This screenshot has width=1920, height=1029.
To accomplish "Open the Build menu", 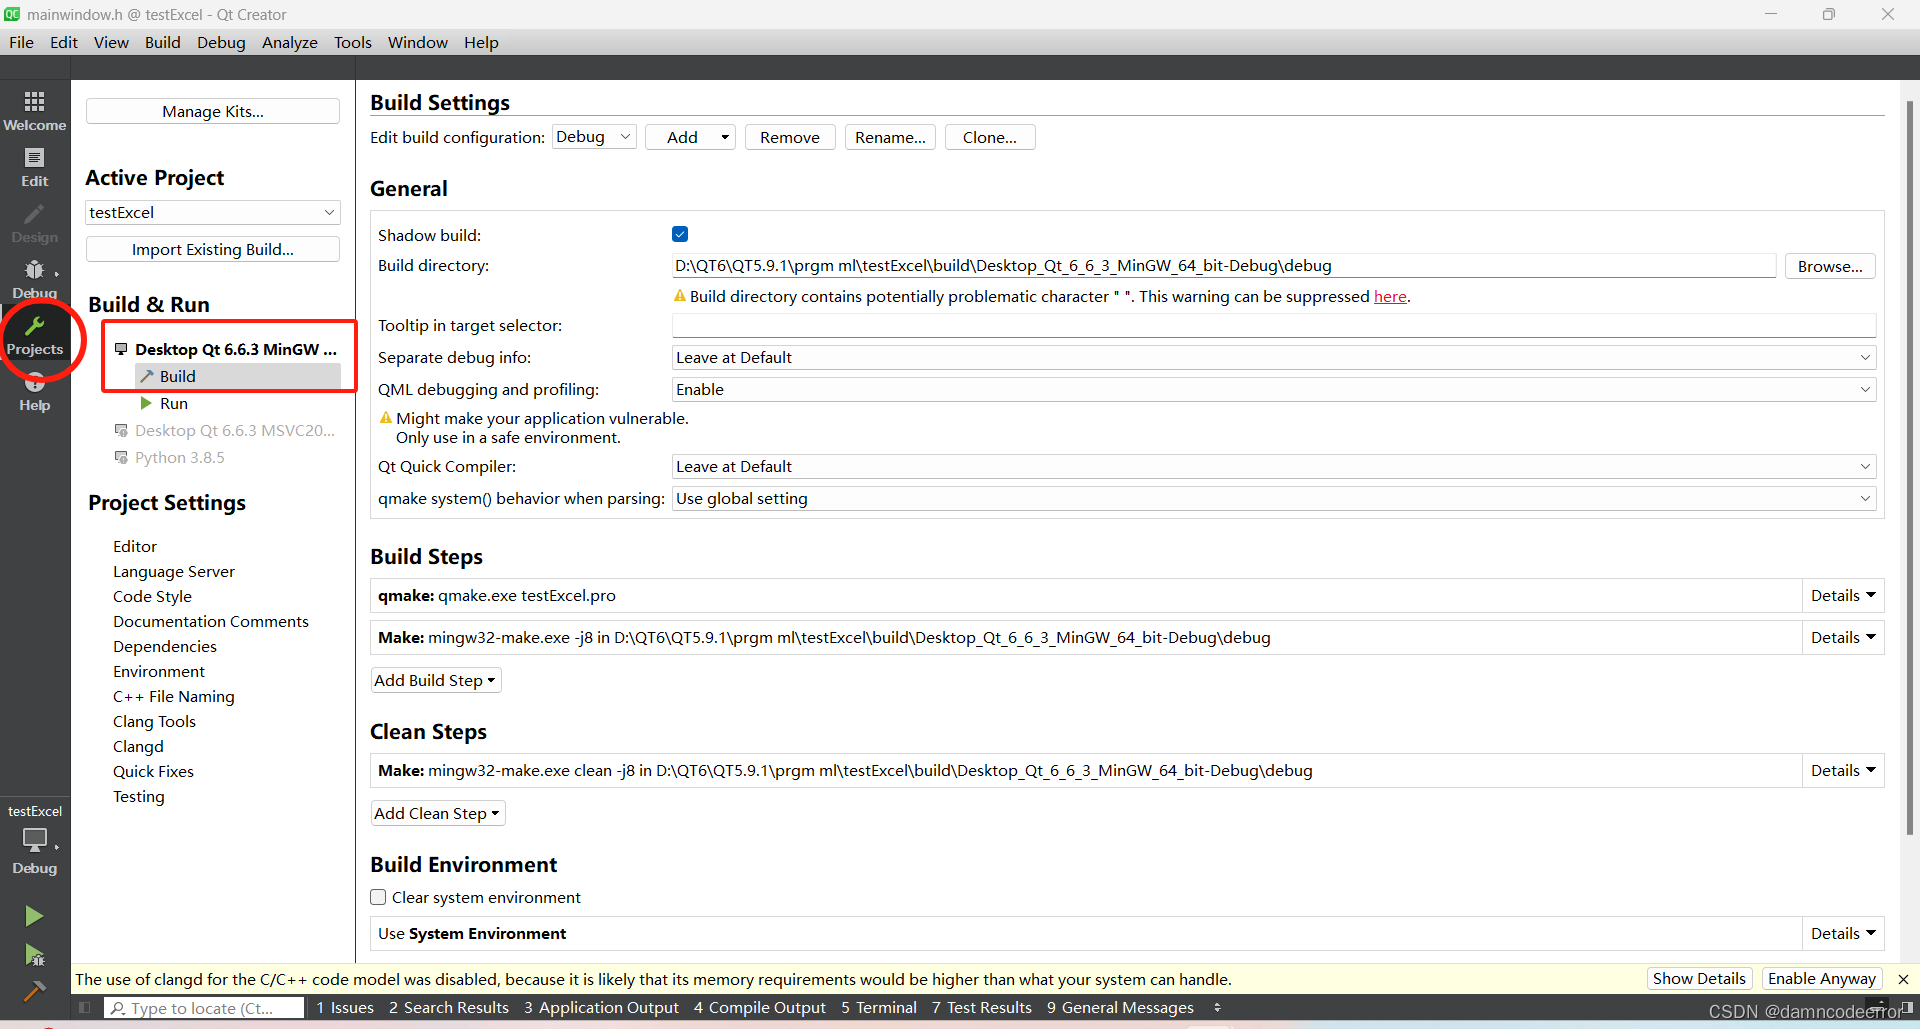I will (x=162, y=42).
